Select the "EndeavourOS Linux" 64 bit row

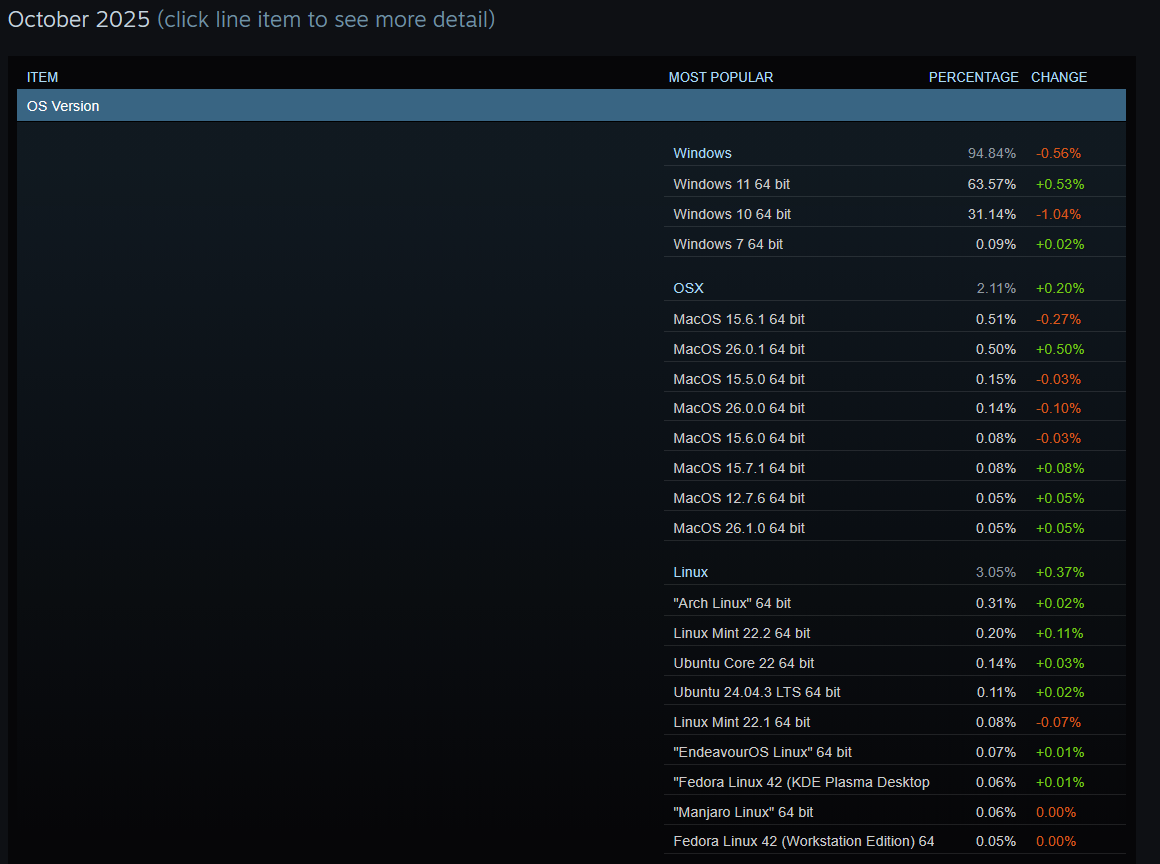click(895, 752)
